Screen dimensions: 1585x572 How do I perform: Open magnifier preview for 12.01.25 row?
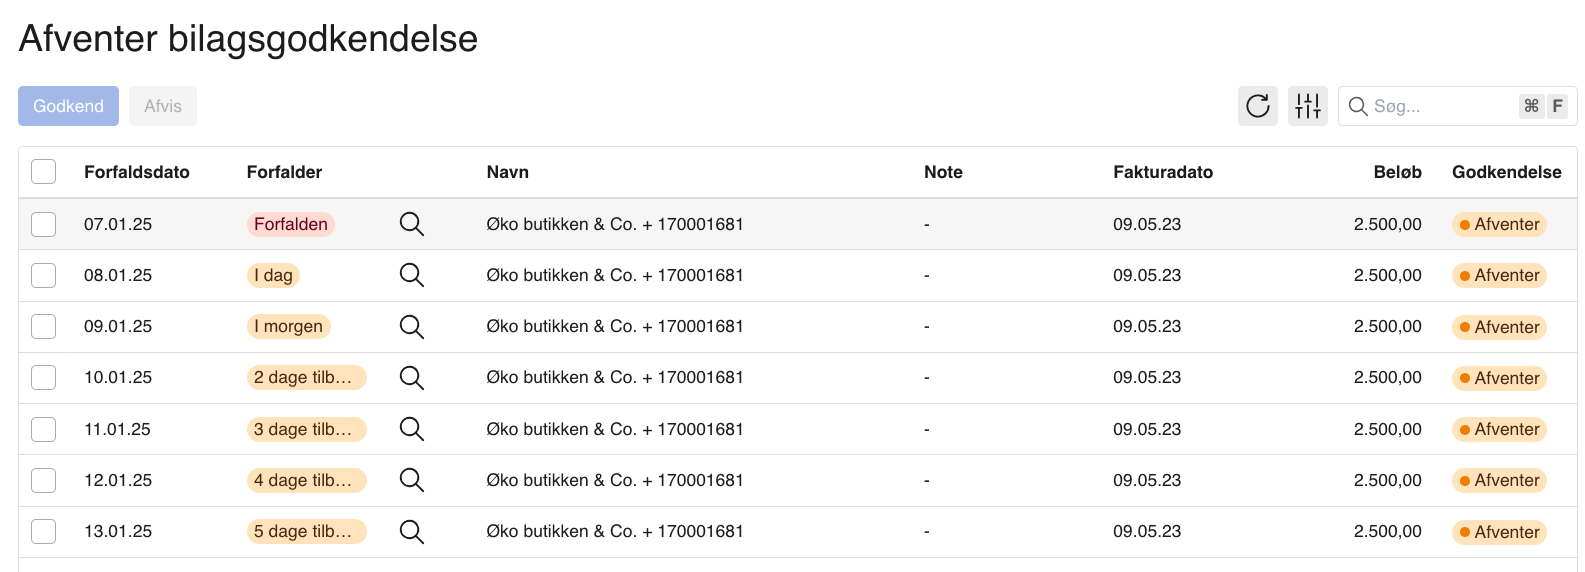(x=412, y=480)
